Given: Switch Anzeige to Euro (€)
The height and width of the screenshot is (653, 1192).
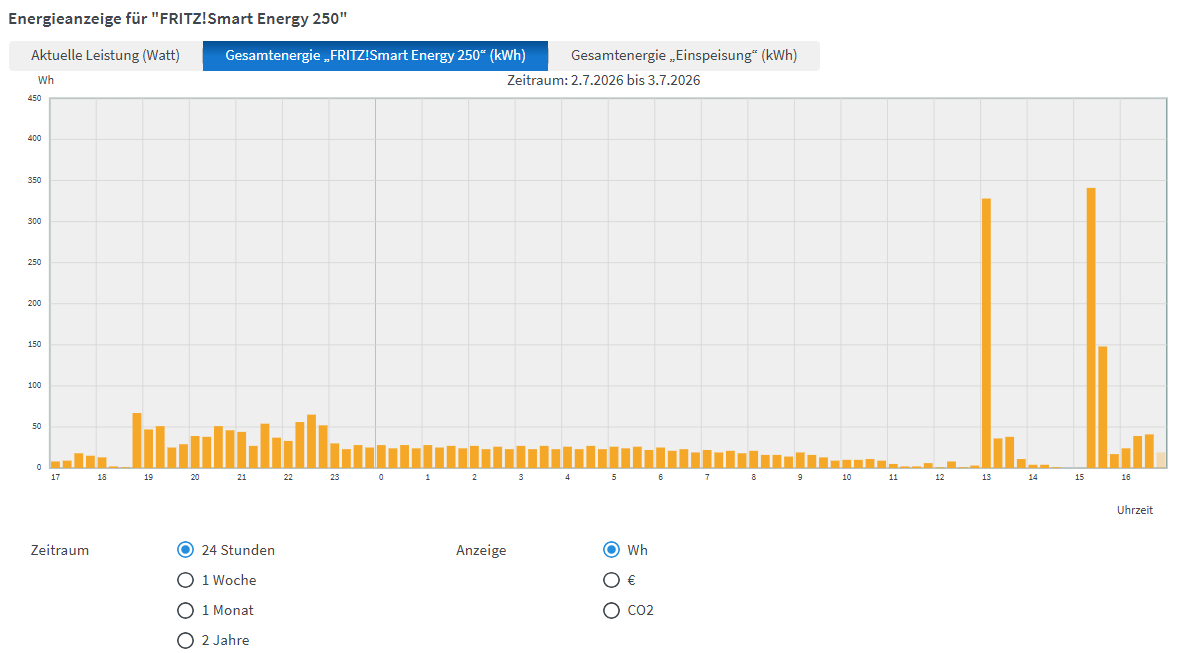Looking at the screenshot, I should pos(611,580).
